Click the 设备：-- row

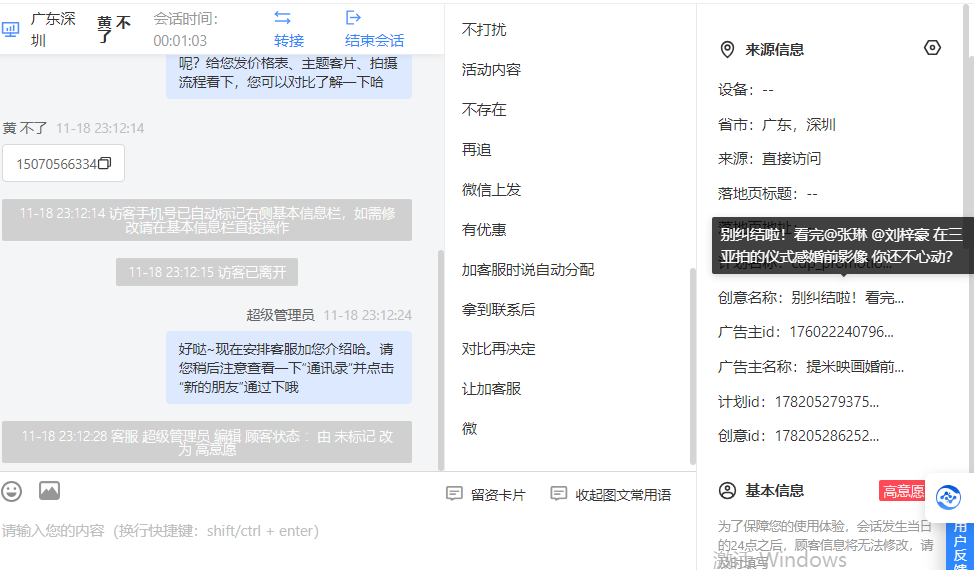click(x=745, y=90)
